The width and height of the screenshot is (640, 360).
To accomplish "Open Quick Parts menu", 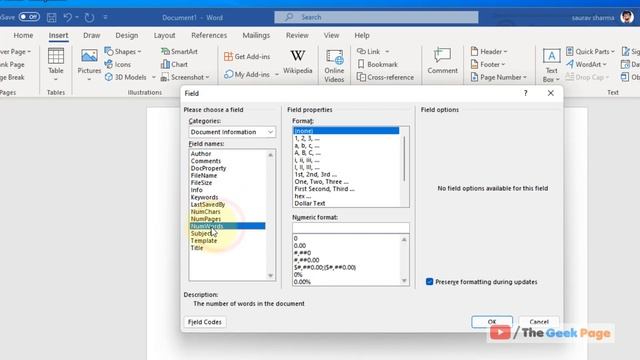I will point(590,51).
